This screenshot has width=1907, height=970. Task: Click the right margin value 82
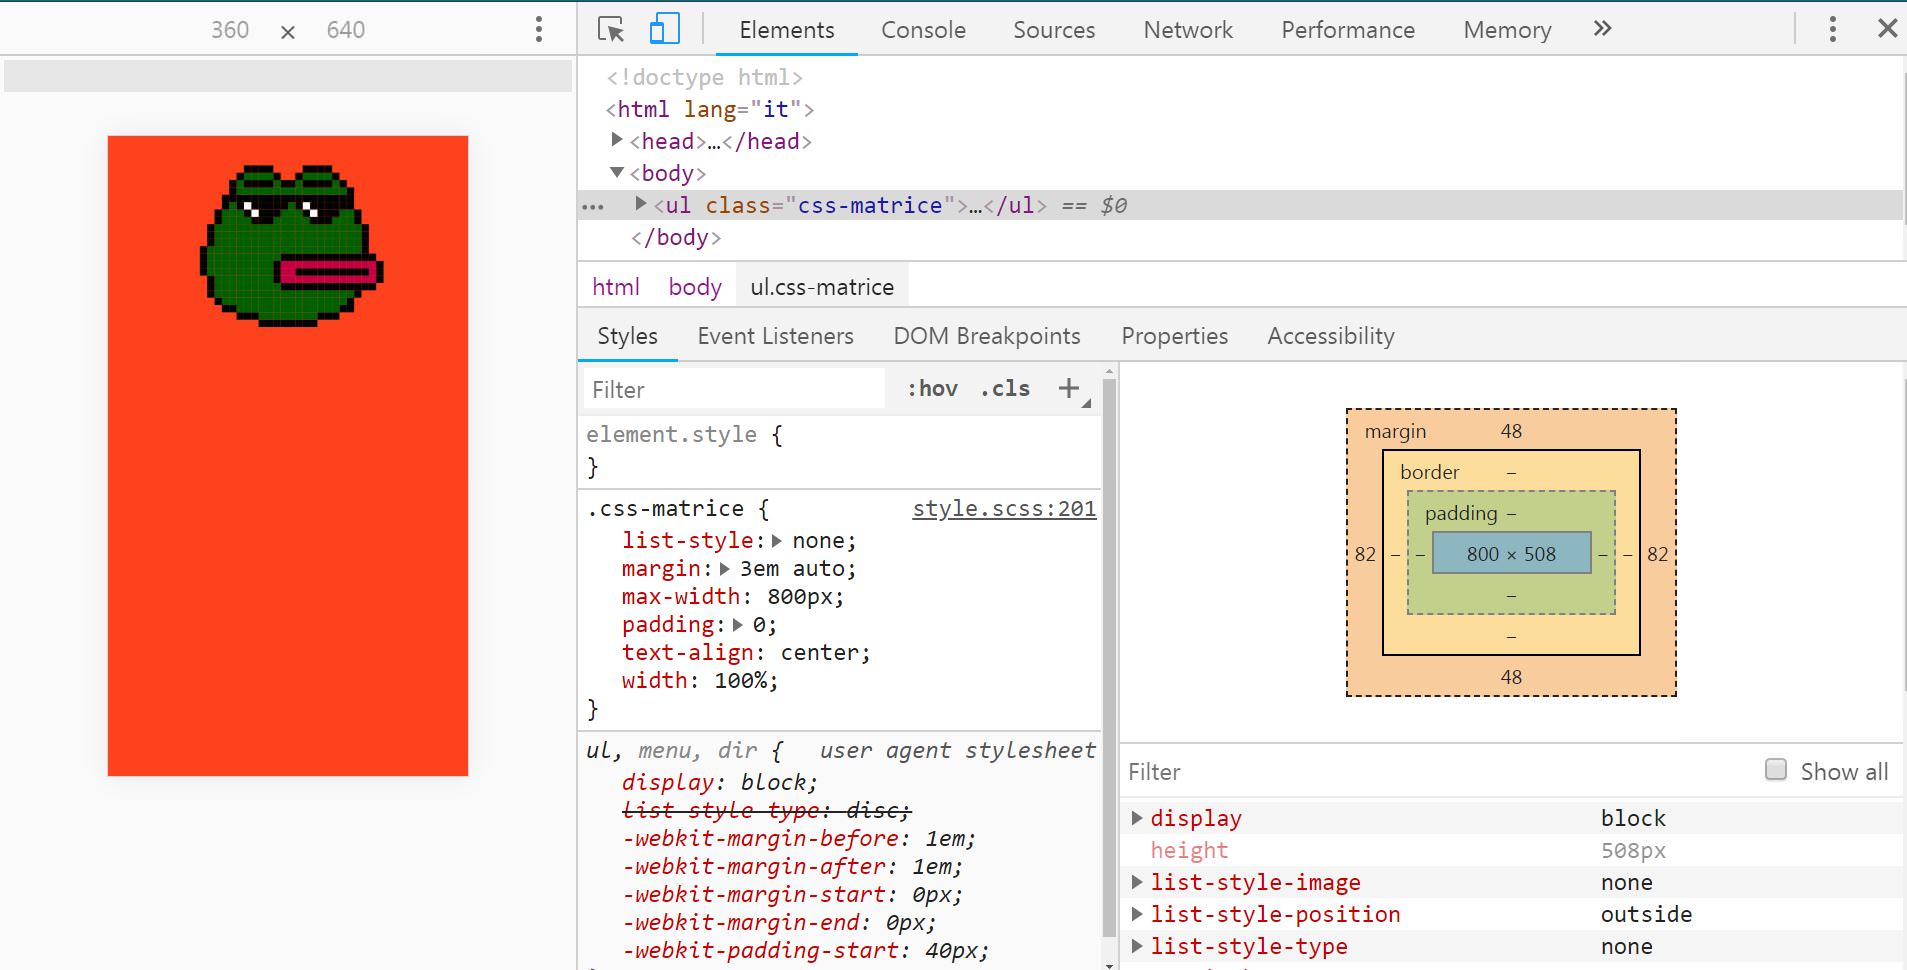[1657, 554]
